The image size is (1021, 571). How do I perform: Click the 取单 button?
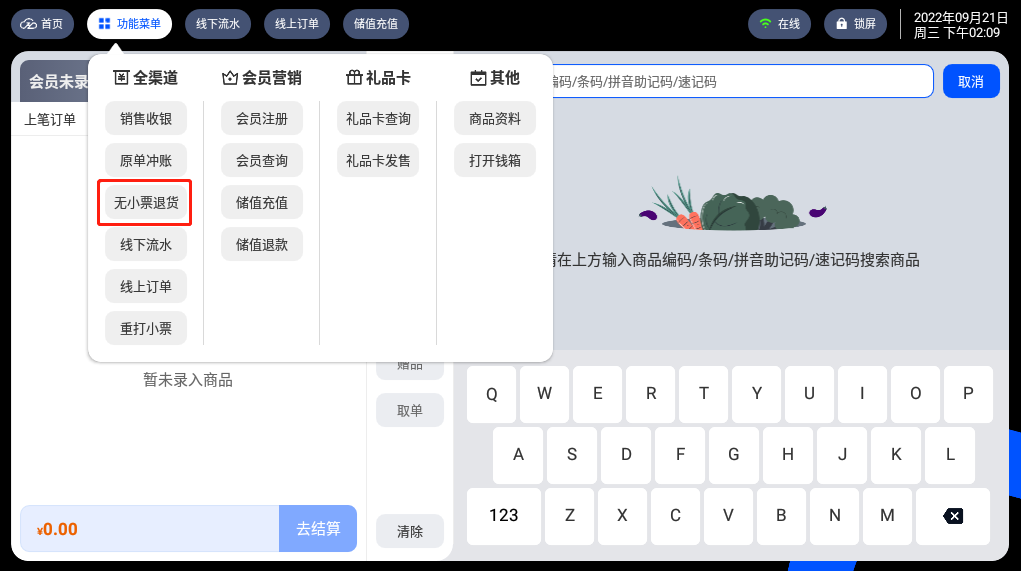(410, 410)
